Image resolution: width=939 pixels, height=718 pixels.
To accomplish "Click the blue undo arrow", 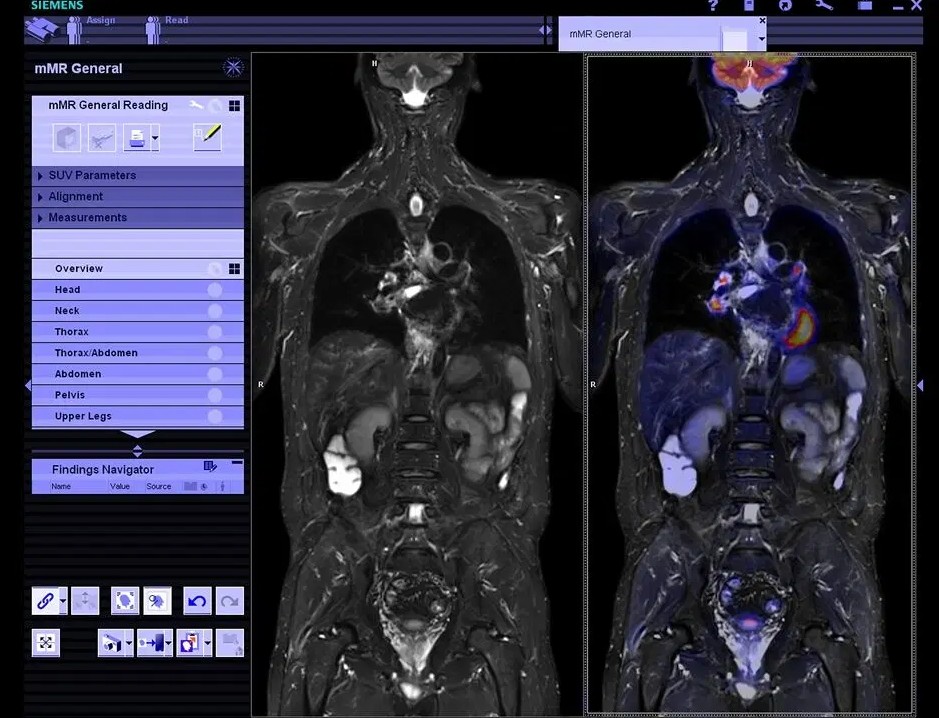I will (197, 601).
